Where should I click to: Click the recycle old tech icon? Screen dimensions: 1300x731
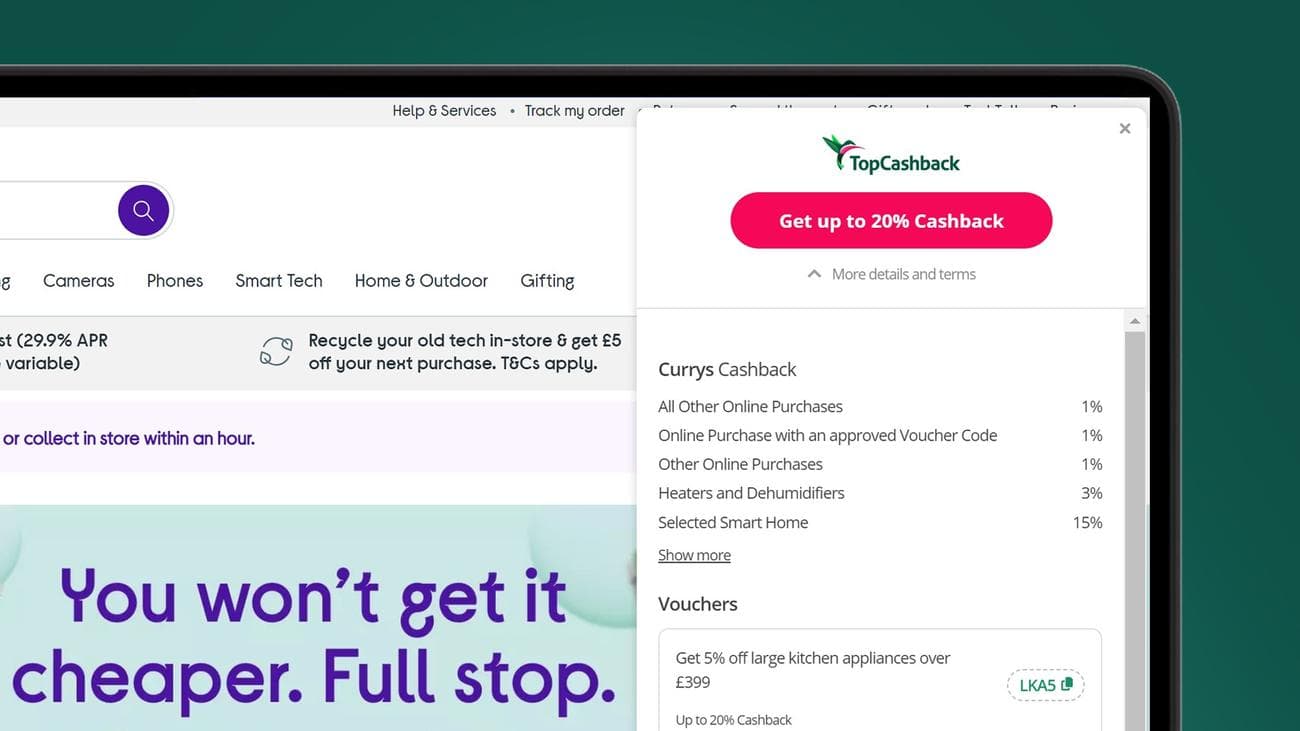point(276,351)
